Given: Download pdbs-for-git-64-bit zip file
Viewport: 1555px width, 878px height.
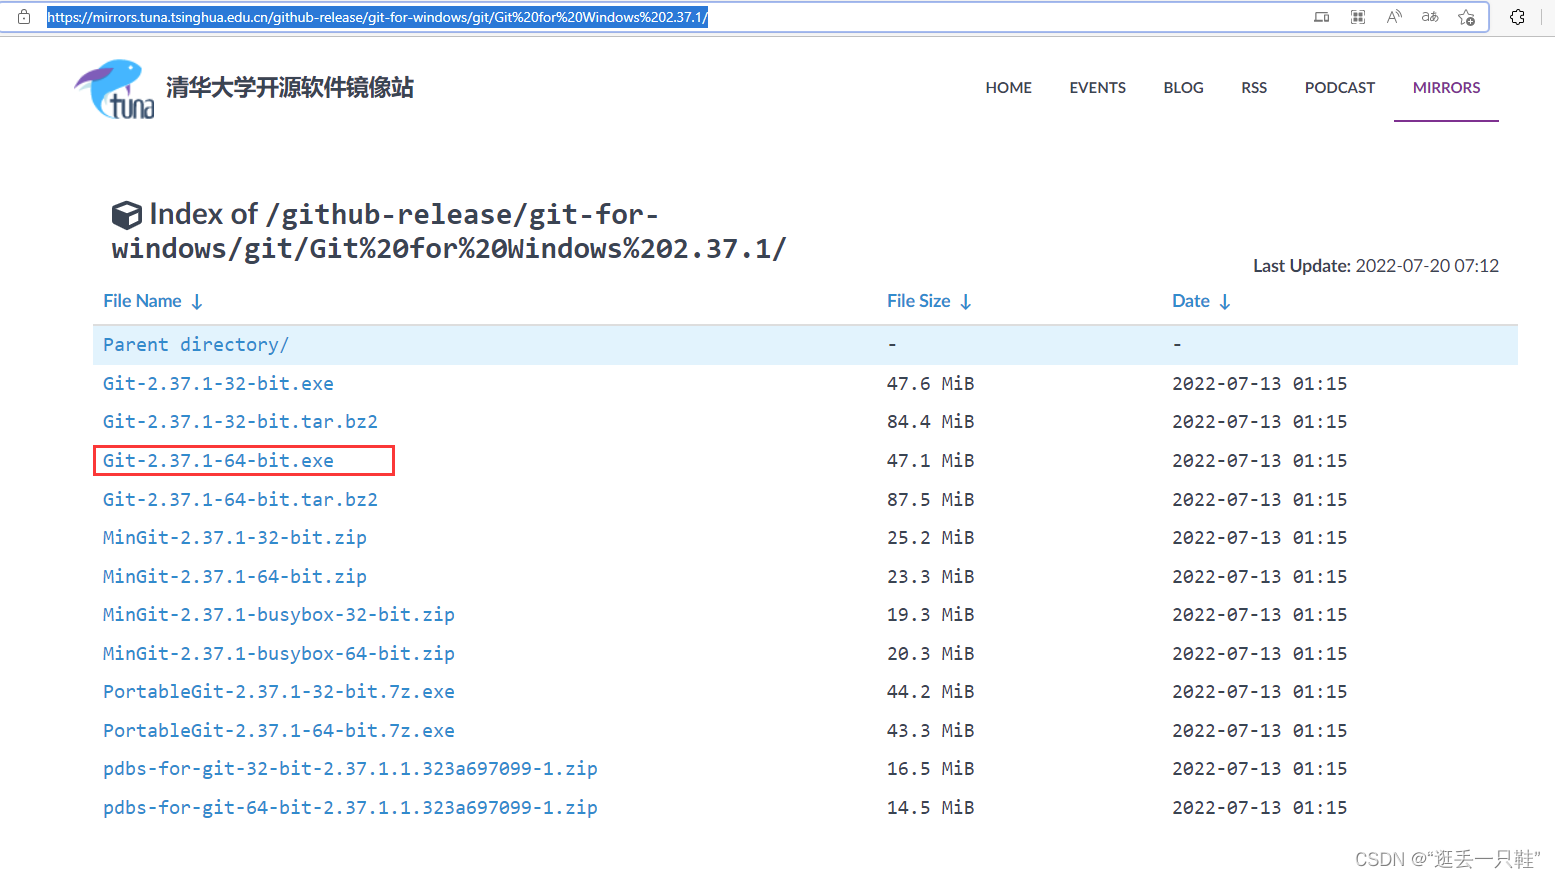Looking at the screenshot, I should tap(350, 808).
